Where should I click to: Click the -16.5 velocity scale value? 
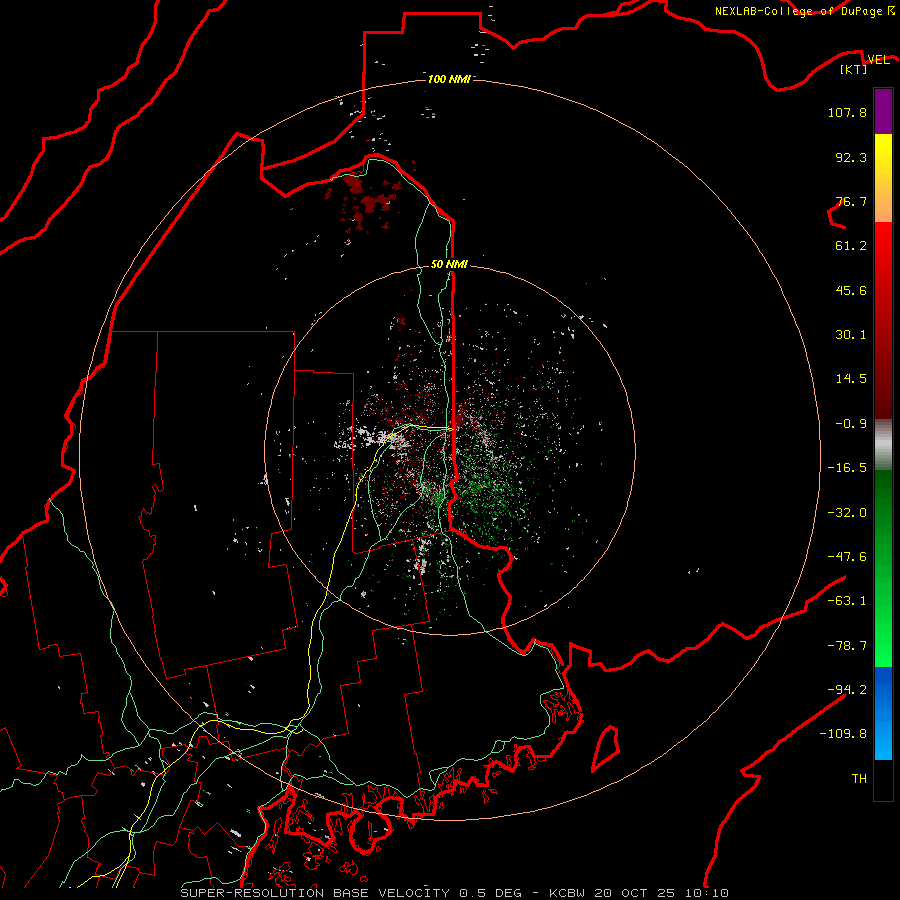click(847, 468)
